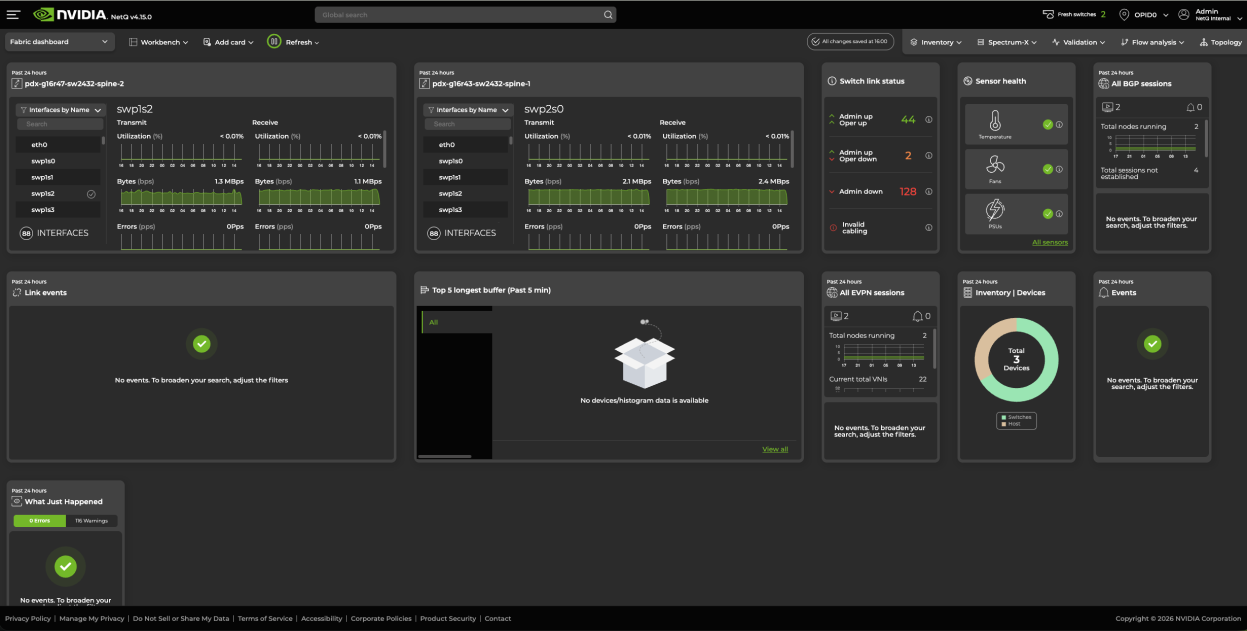Open the hamburger navigation menu

coord(13,15)
